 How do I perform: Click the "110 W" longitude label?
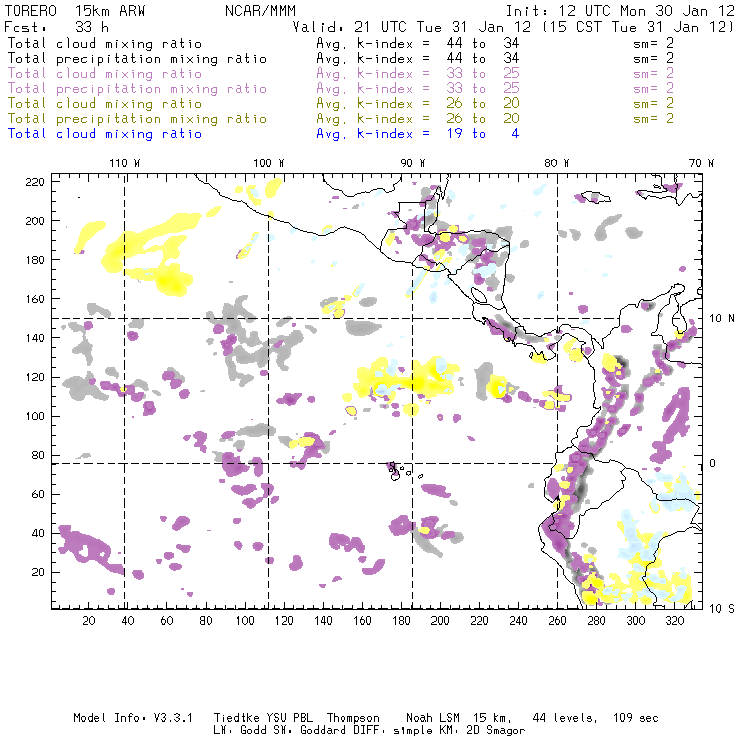tap(125, 163)
